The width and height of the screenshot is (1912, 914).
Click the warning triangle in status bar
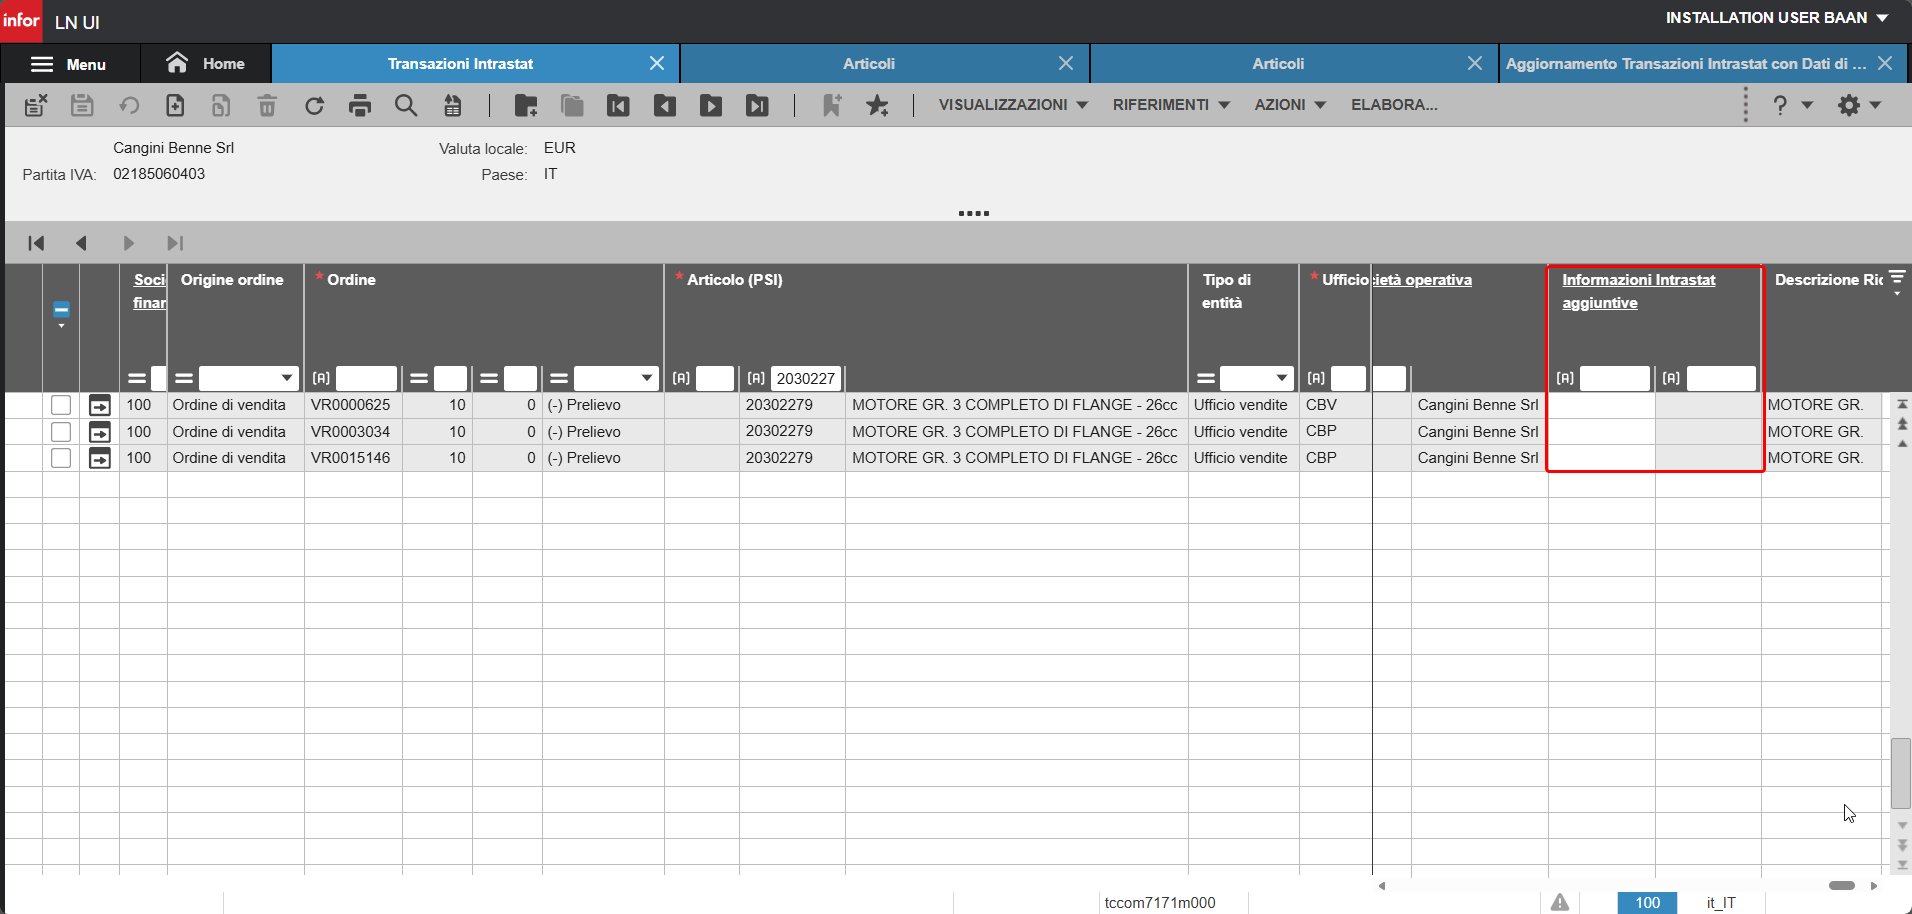click(1560, 903)
